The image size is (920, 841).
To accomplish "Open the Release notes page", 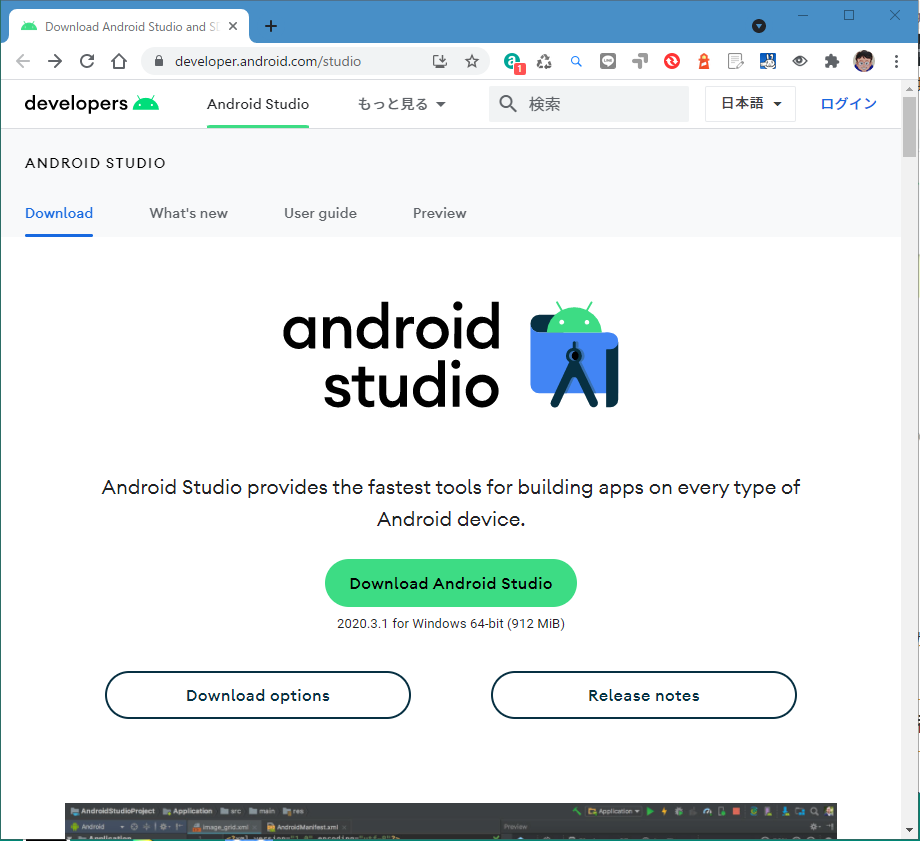I will pos(643,694).
